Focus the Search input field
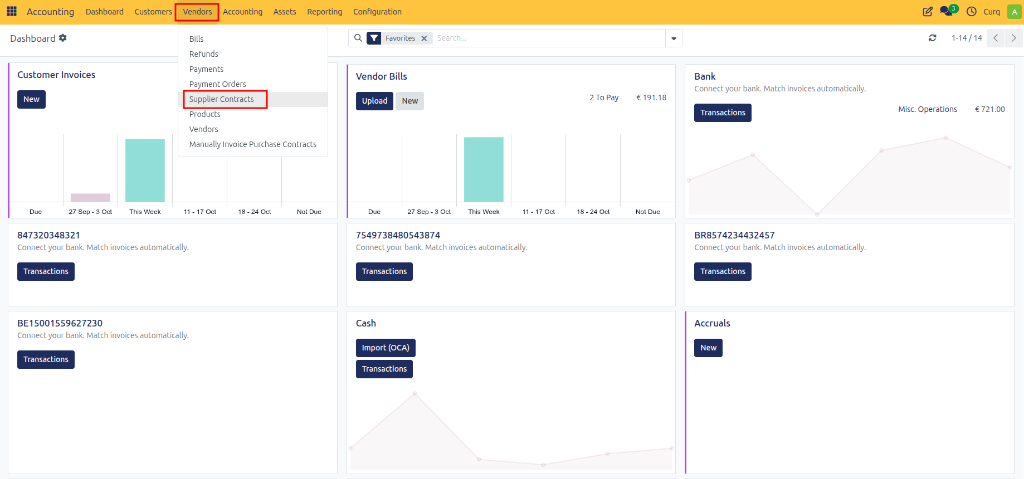The image size is (1024, 479). click(x=549, y=39)
